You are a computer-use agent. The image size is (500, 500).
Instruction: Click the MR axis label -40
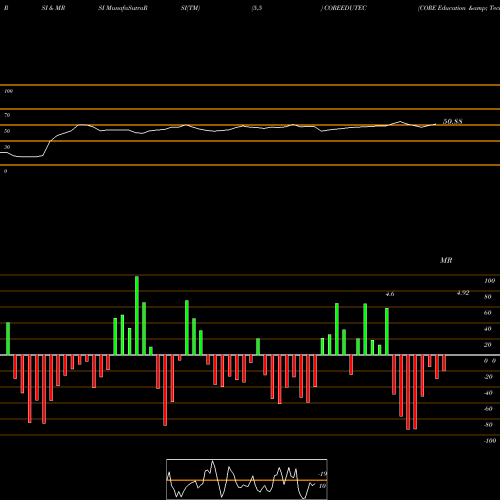click(x=488, y=393)
